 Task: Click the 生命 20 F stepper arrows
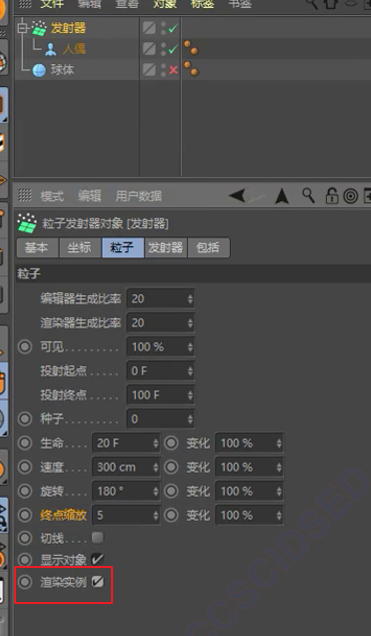pyautogui.click(x=155, y=443)
